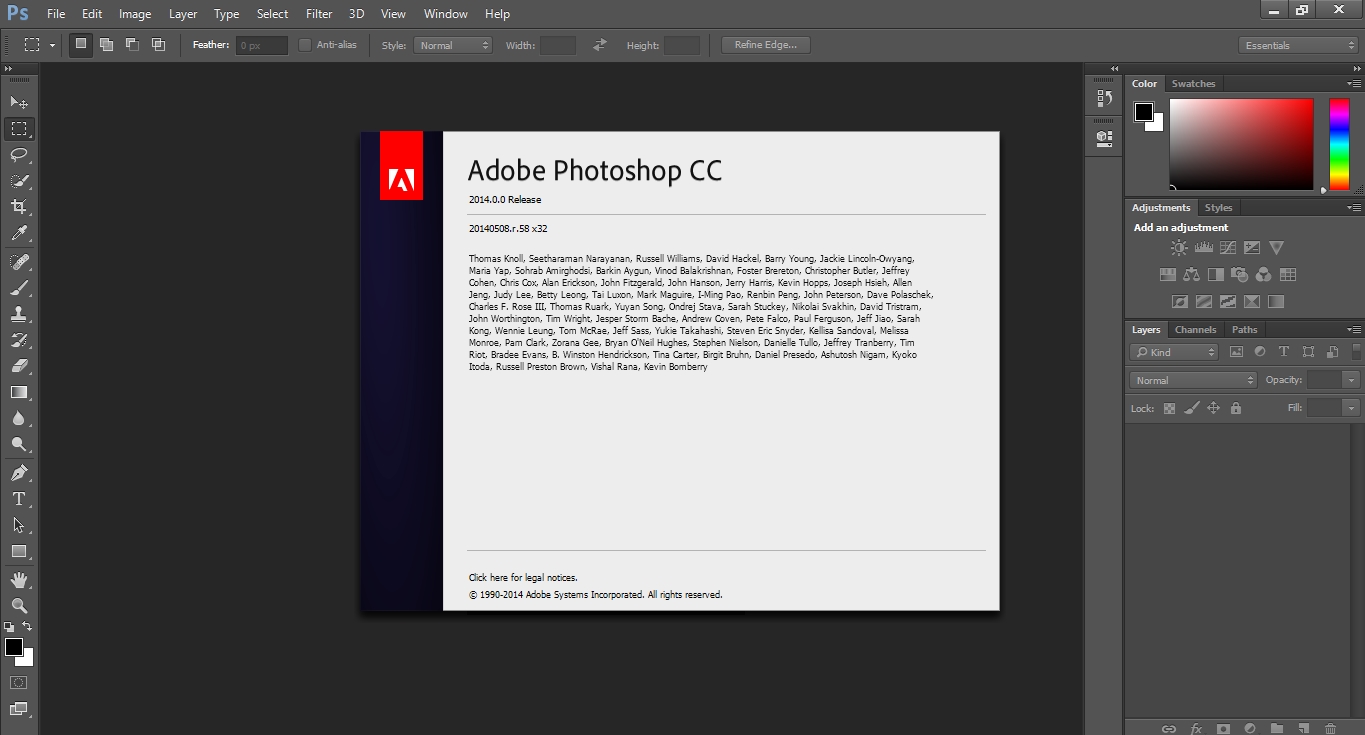Click the Refine Edge button
1365x735 pixels.
click(x=766, y=45)
